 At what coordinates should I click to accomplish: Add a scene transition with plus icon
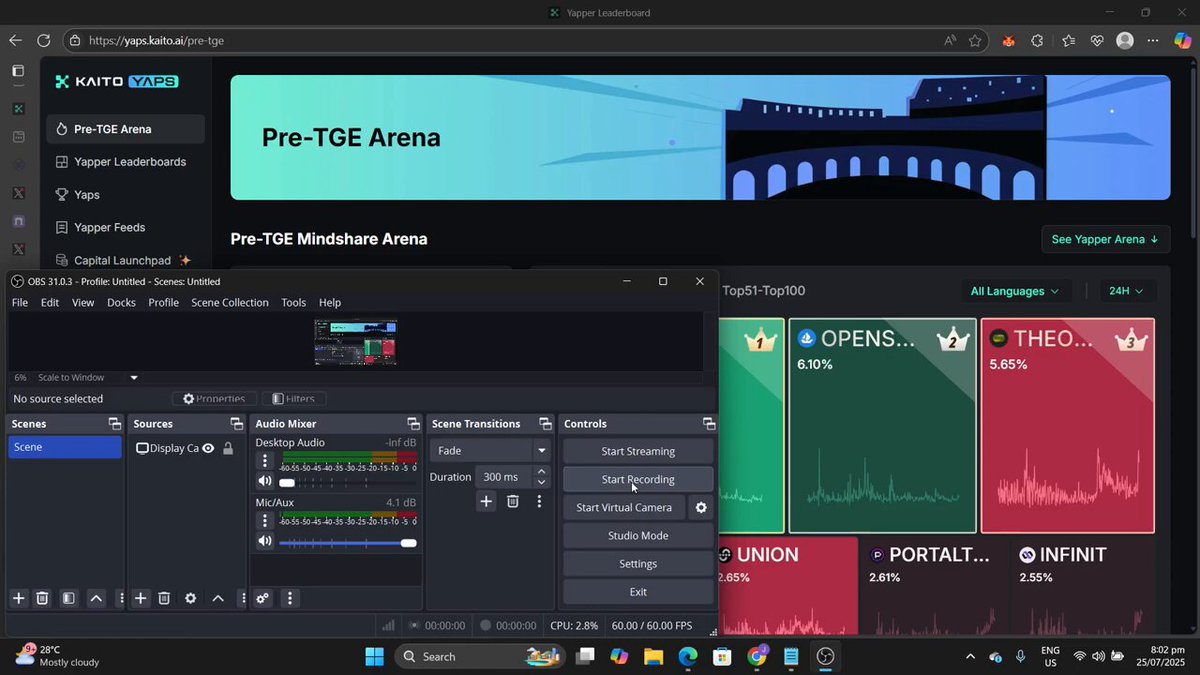coord(486,501)
